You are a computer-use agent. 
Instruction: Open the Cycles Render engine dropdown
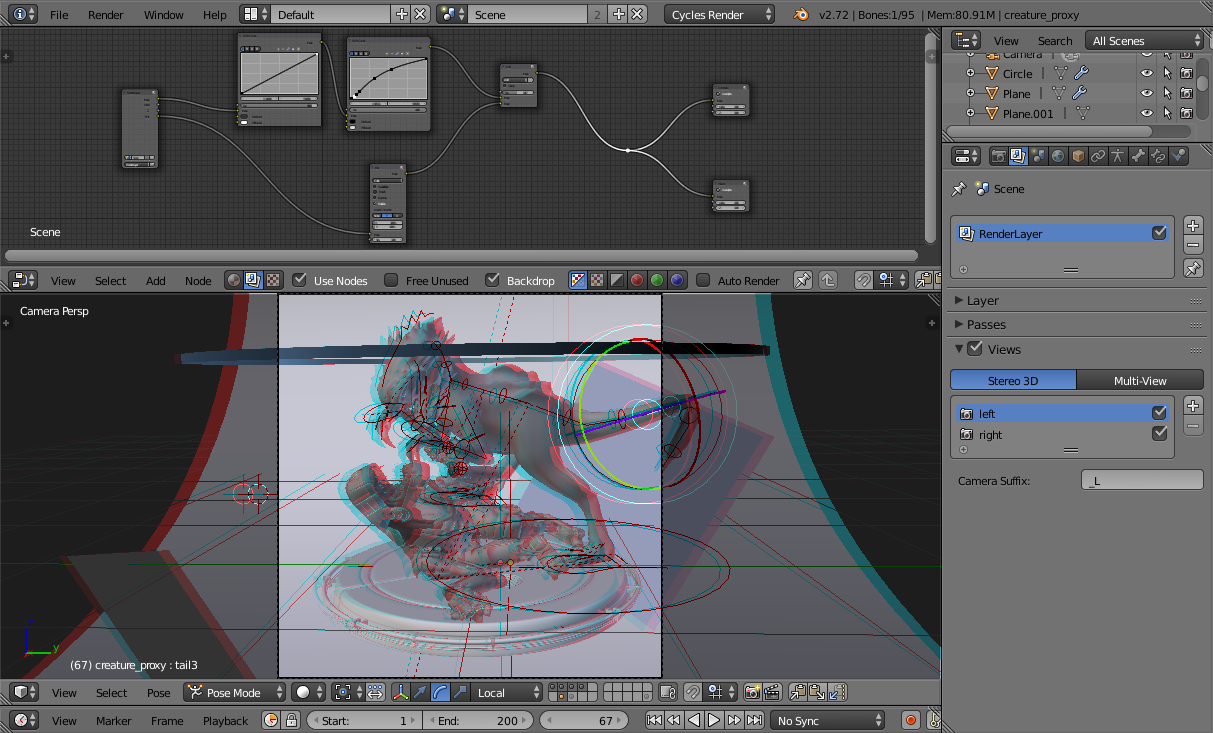720,15
